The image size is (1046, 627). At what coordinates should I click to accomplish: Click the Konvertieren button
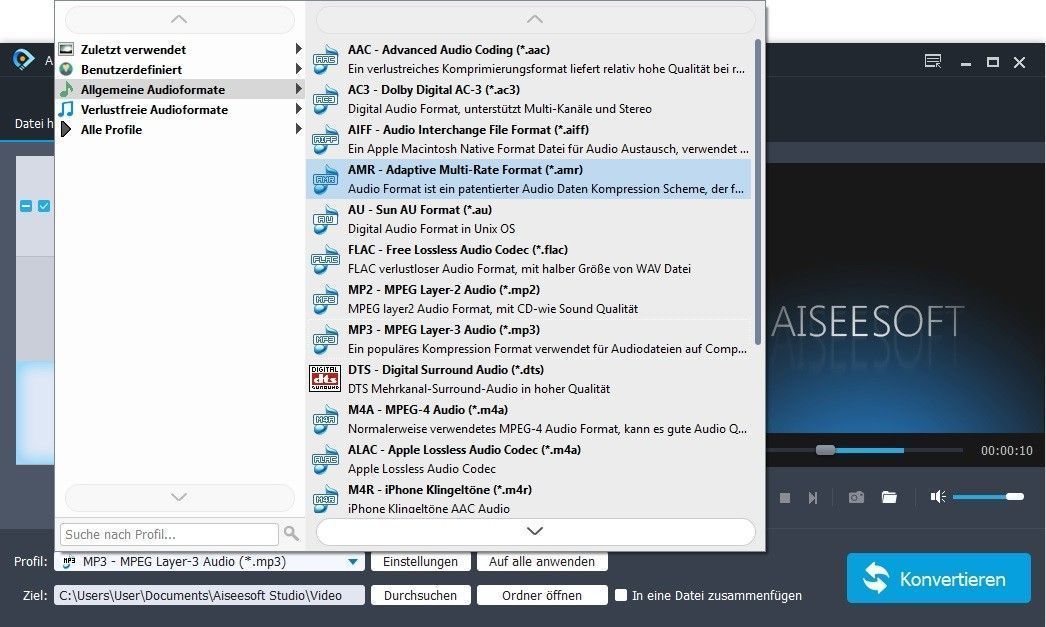938,579
